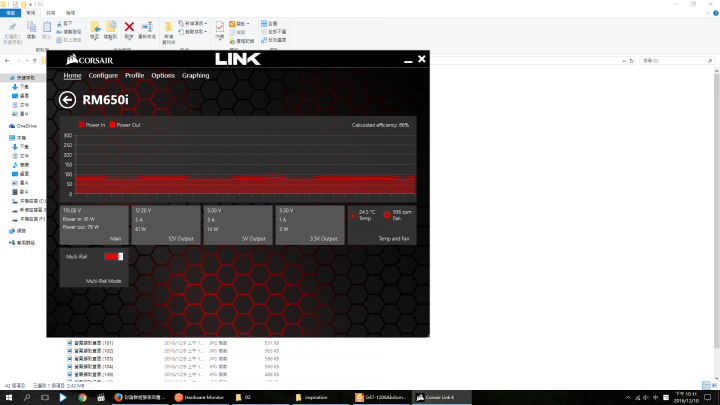
Task: Click the Copy to folder icon in Explorer
Action: [111, 27]
